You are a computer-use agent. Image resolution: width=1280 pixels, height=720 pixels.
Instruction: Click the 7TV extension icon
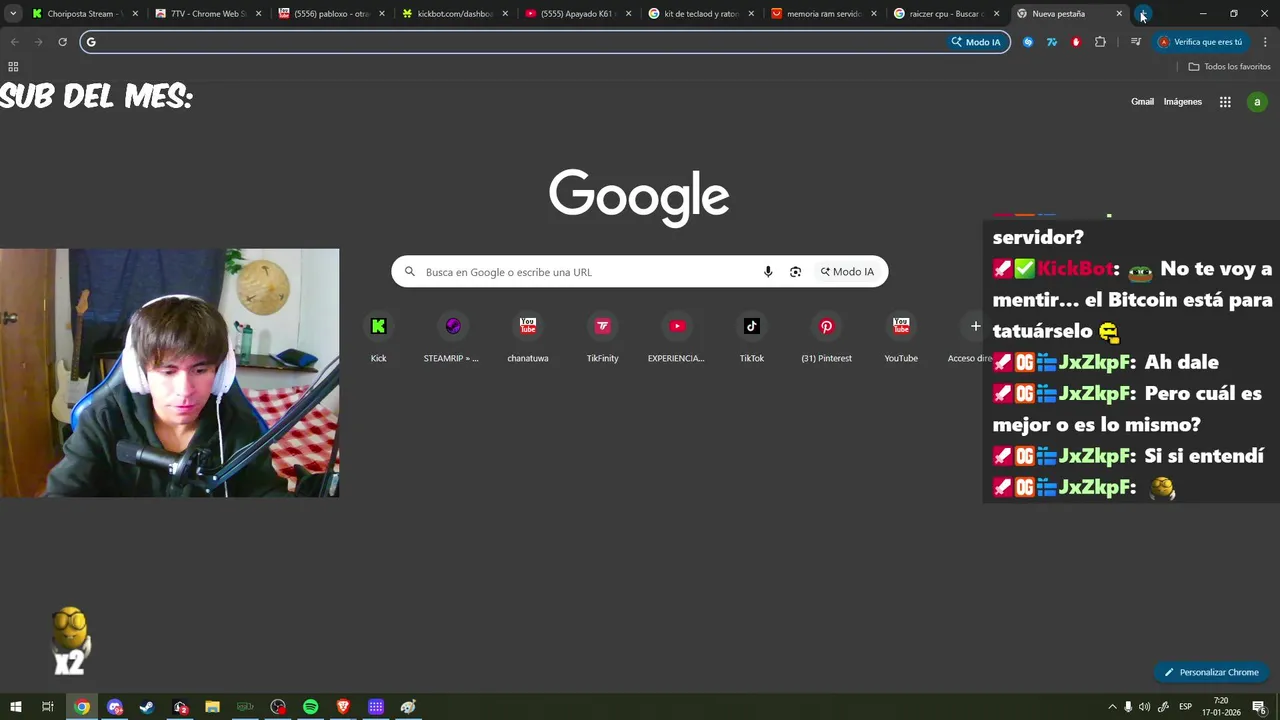click(x=1052, y=42)
